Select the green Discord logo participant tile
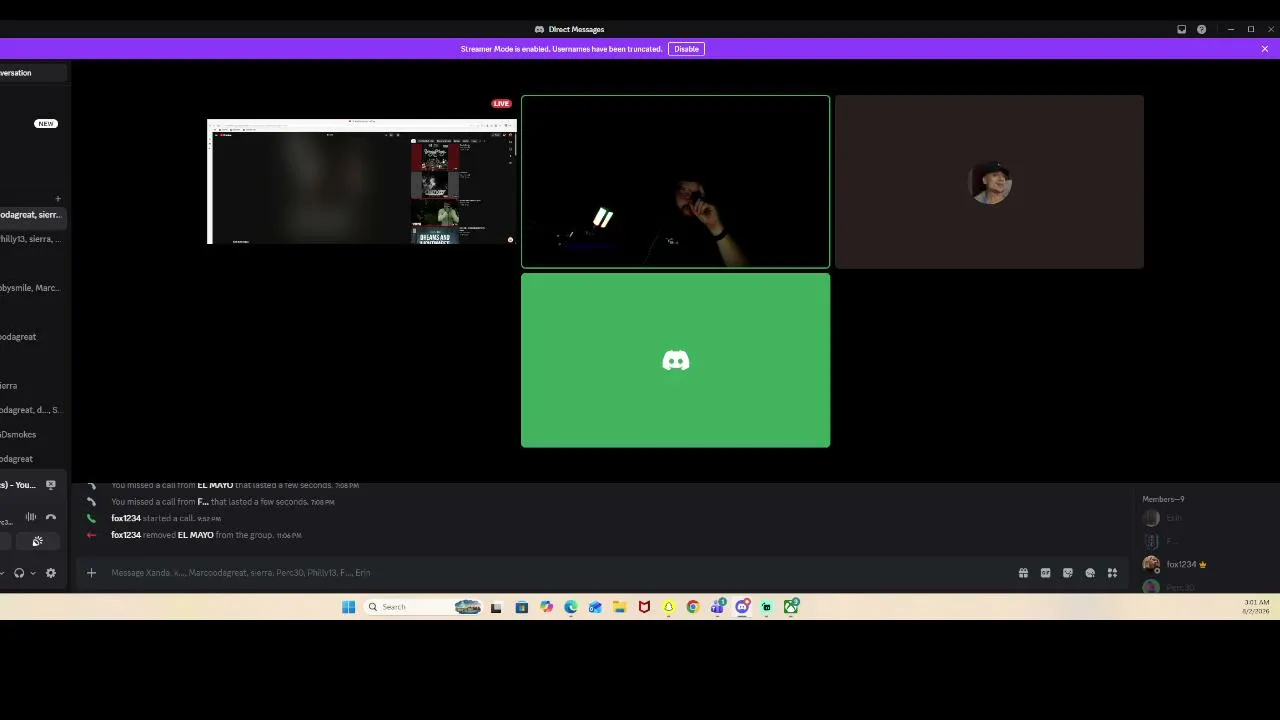Screen dimensions: 1280x720 pos(675,360)
